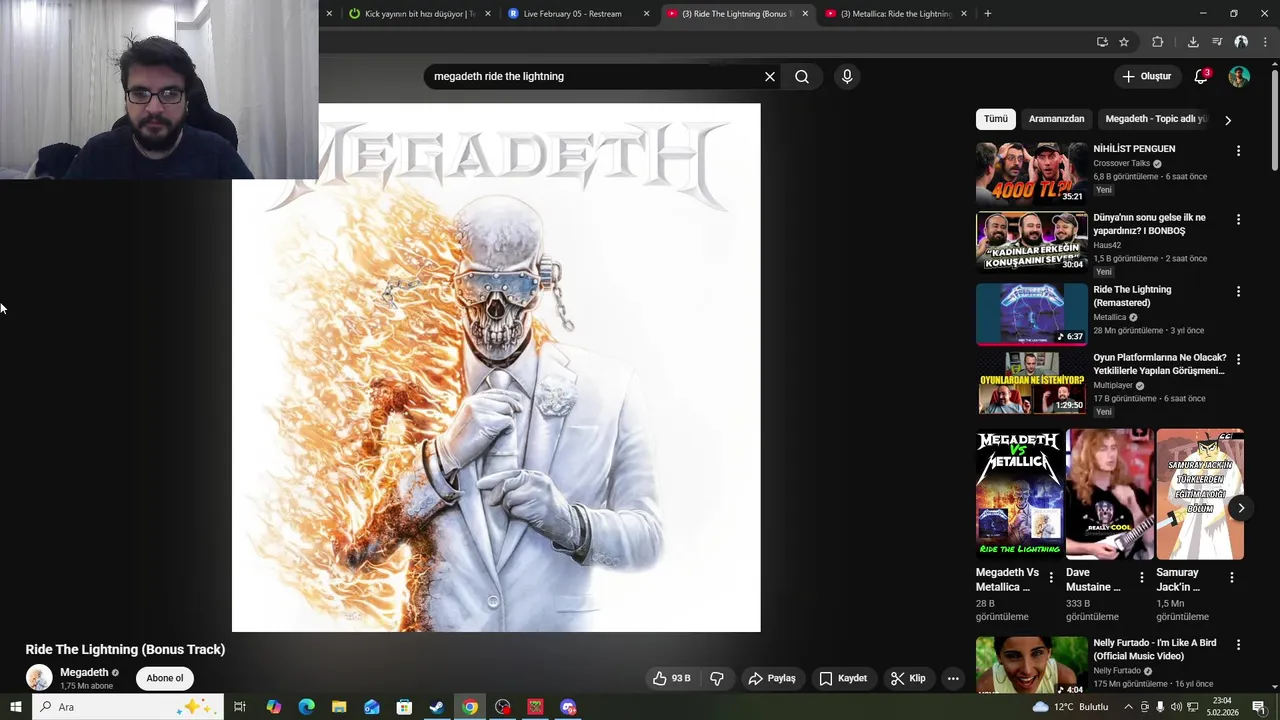
Task: Close the Ride The Lightning (Bonus) tab
Action: tap(805, 14)
